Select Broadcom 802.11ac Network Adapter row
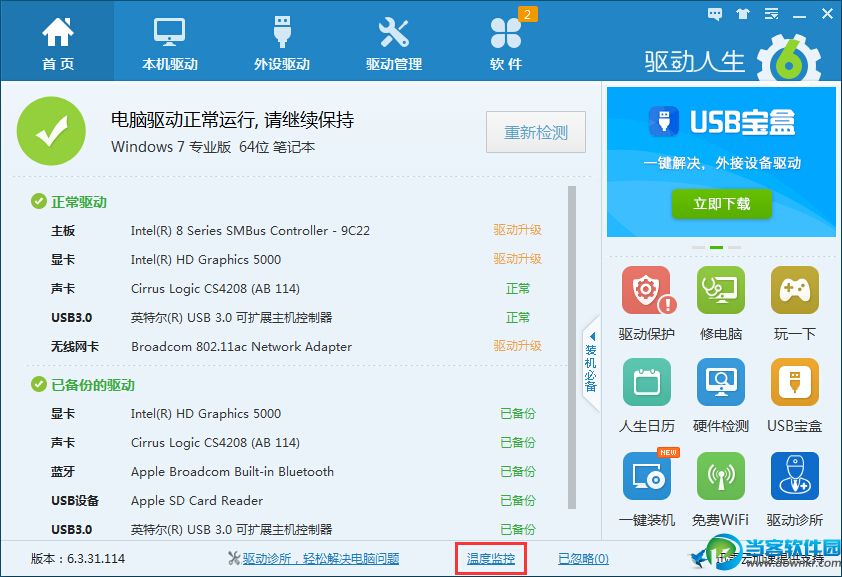This screenshot has width=842, height=577. coord(296,347)
